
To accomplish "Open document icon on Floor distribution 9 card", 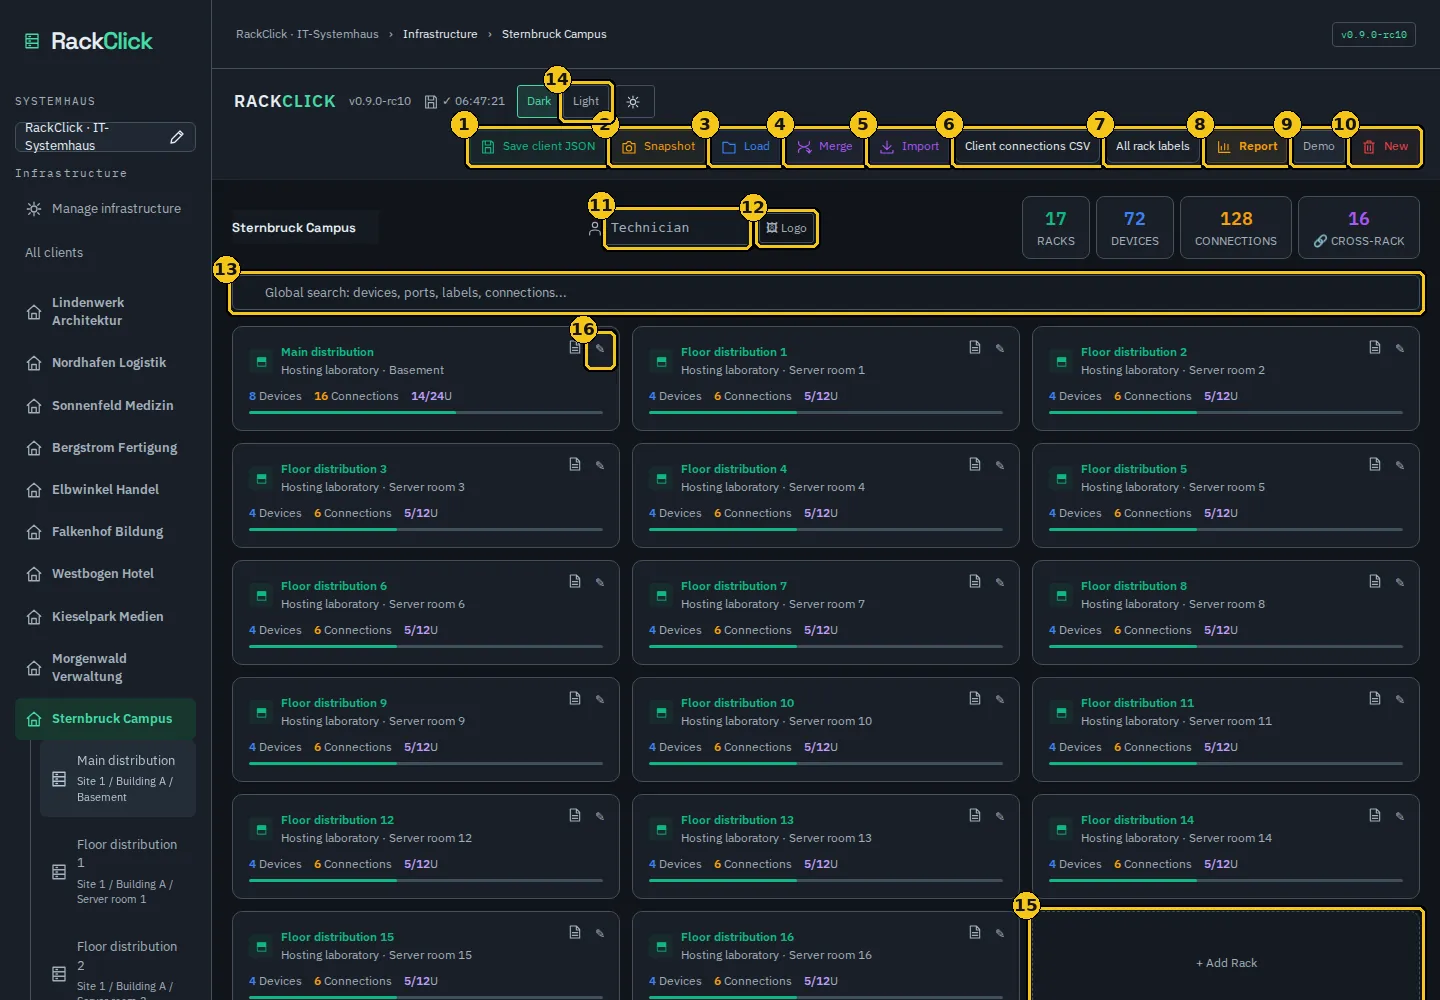I will 575,698.
